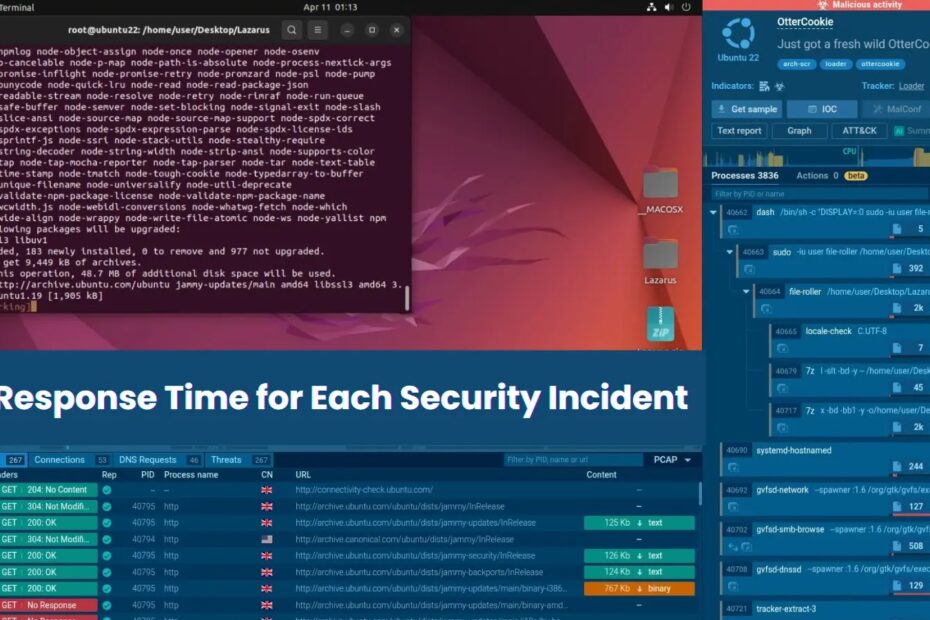Open the Lazarus folder on desktop

[x=660, y=256]
